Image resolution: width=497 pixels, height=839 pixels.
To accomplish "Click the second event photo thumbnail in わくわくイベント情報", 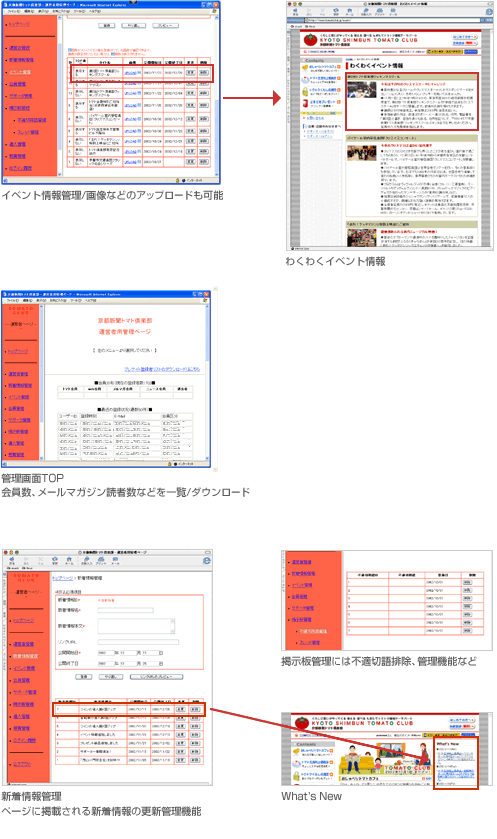I will pyautogui.click(x=362, y=152).
